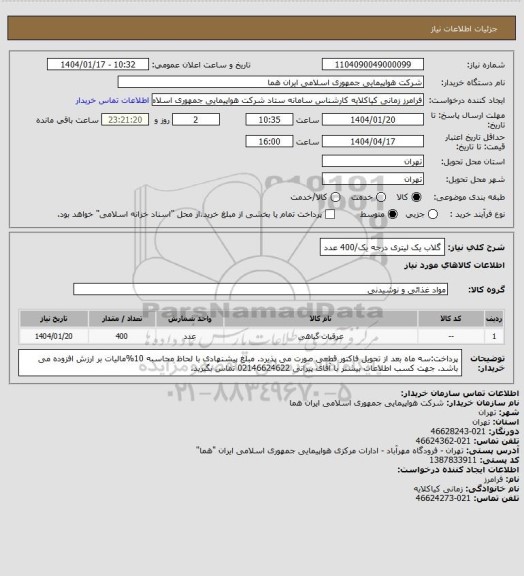The height and width of the screenshot is (576, 524).
Task: Click the تعداد / مقدار column header
Action: (122, 318)
